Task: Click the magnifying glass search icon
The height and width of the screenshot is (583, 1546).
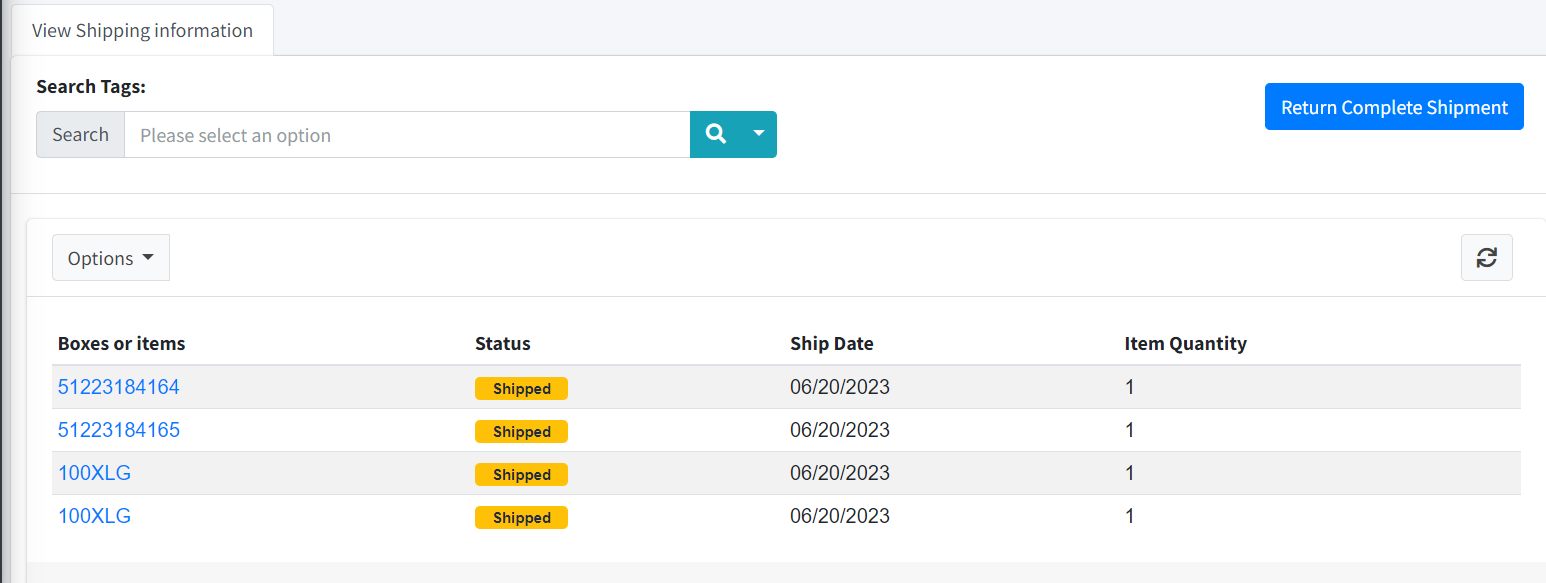Action: pyautogui.click(x=715, y=134)
